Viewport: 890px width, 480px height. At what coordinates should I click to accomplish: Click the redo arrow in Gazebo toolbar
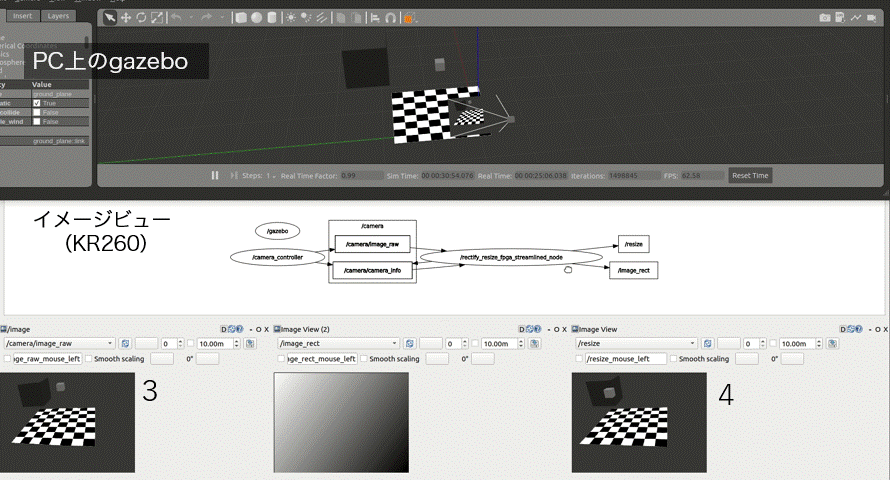[207, 18]
